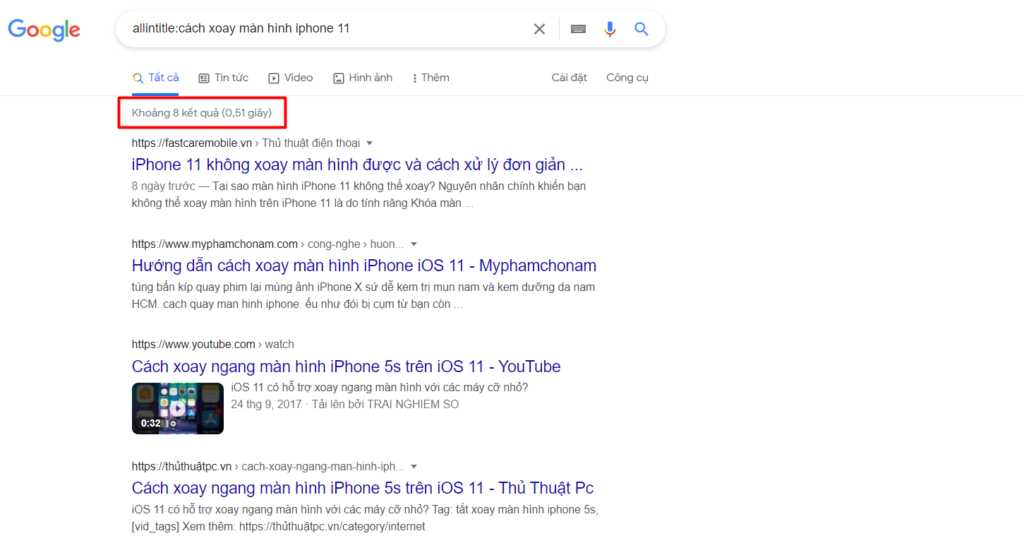Open the on-screen keyboard icon
This screenshot has width=1024, height=548.
pyautogui.click(x=578, y=29)
